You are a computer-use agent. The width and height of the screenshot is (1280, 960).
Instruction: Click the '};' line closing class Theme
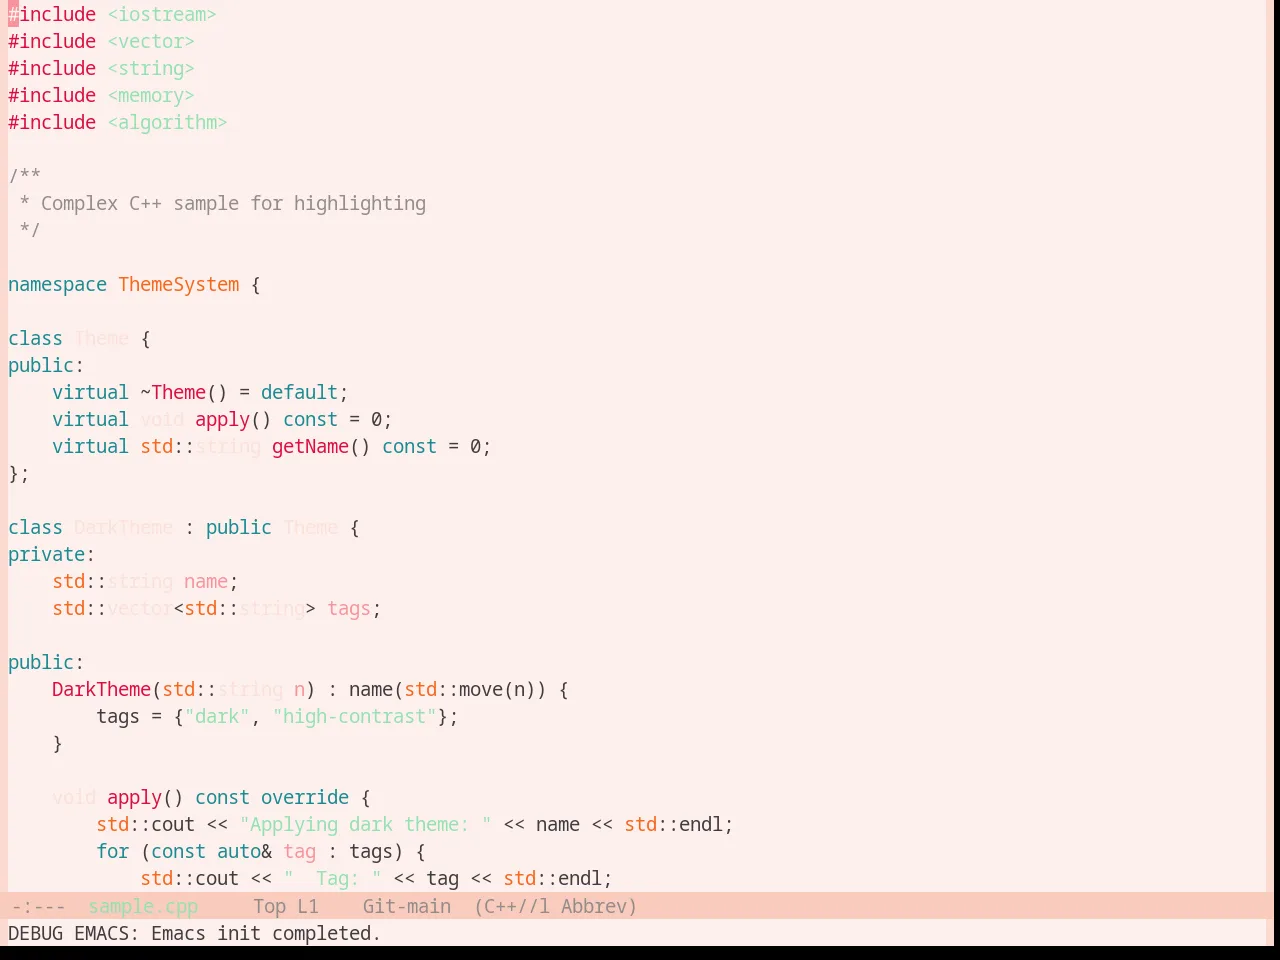point(19,473)
